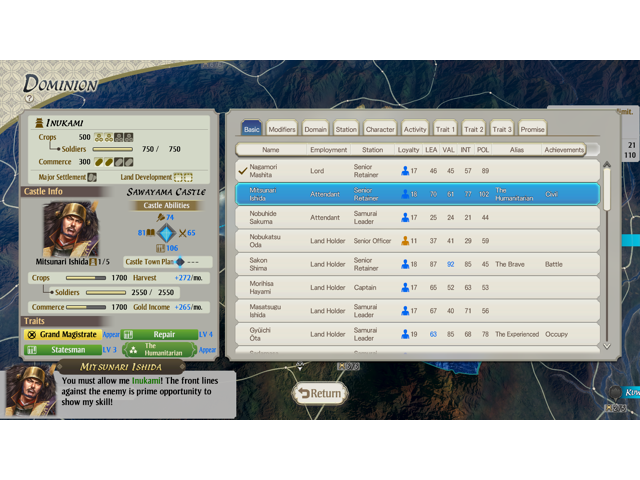Screen dimensions: 640x480
Task: Click the Repair trait icon
Action: coord(128,335)
